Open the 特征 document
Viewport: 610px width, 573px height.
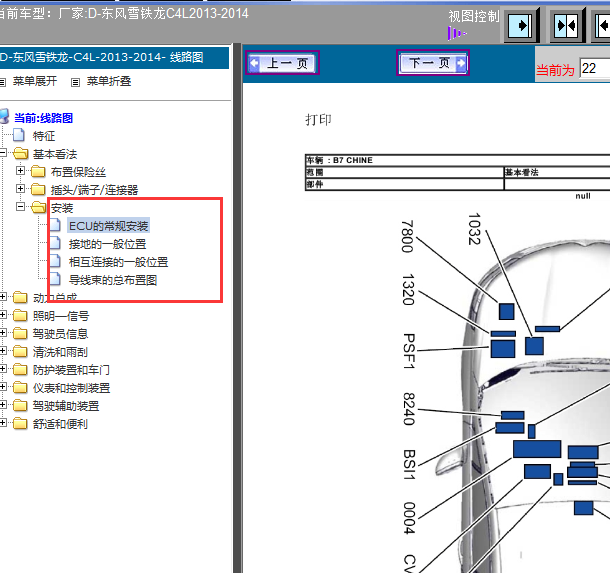(x=44, y=136)
